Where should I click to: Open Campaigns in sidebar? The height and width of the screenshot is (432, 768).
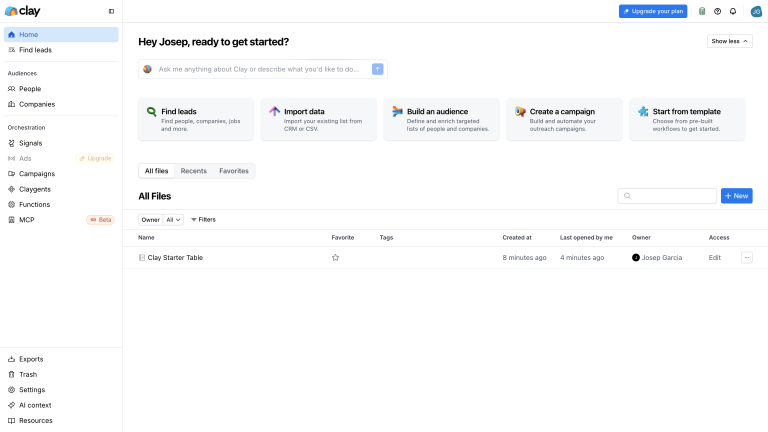pyautogui.click(x=61, y=174)
